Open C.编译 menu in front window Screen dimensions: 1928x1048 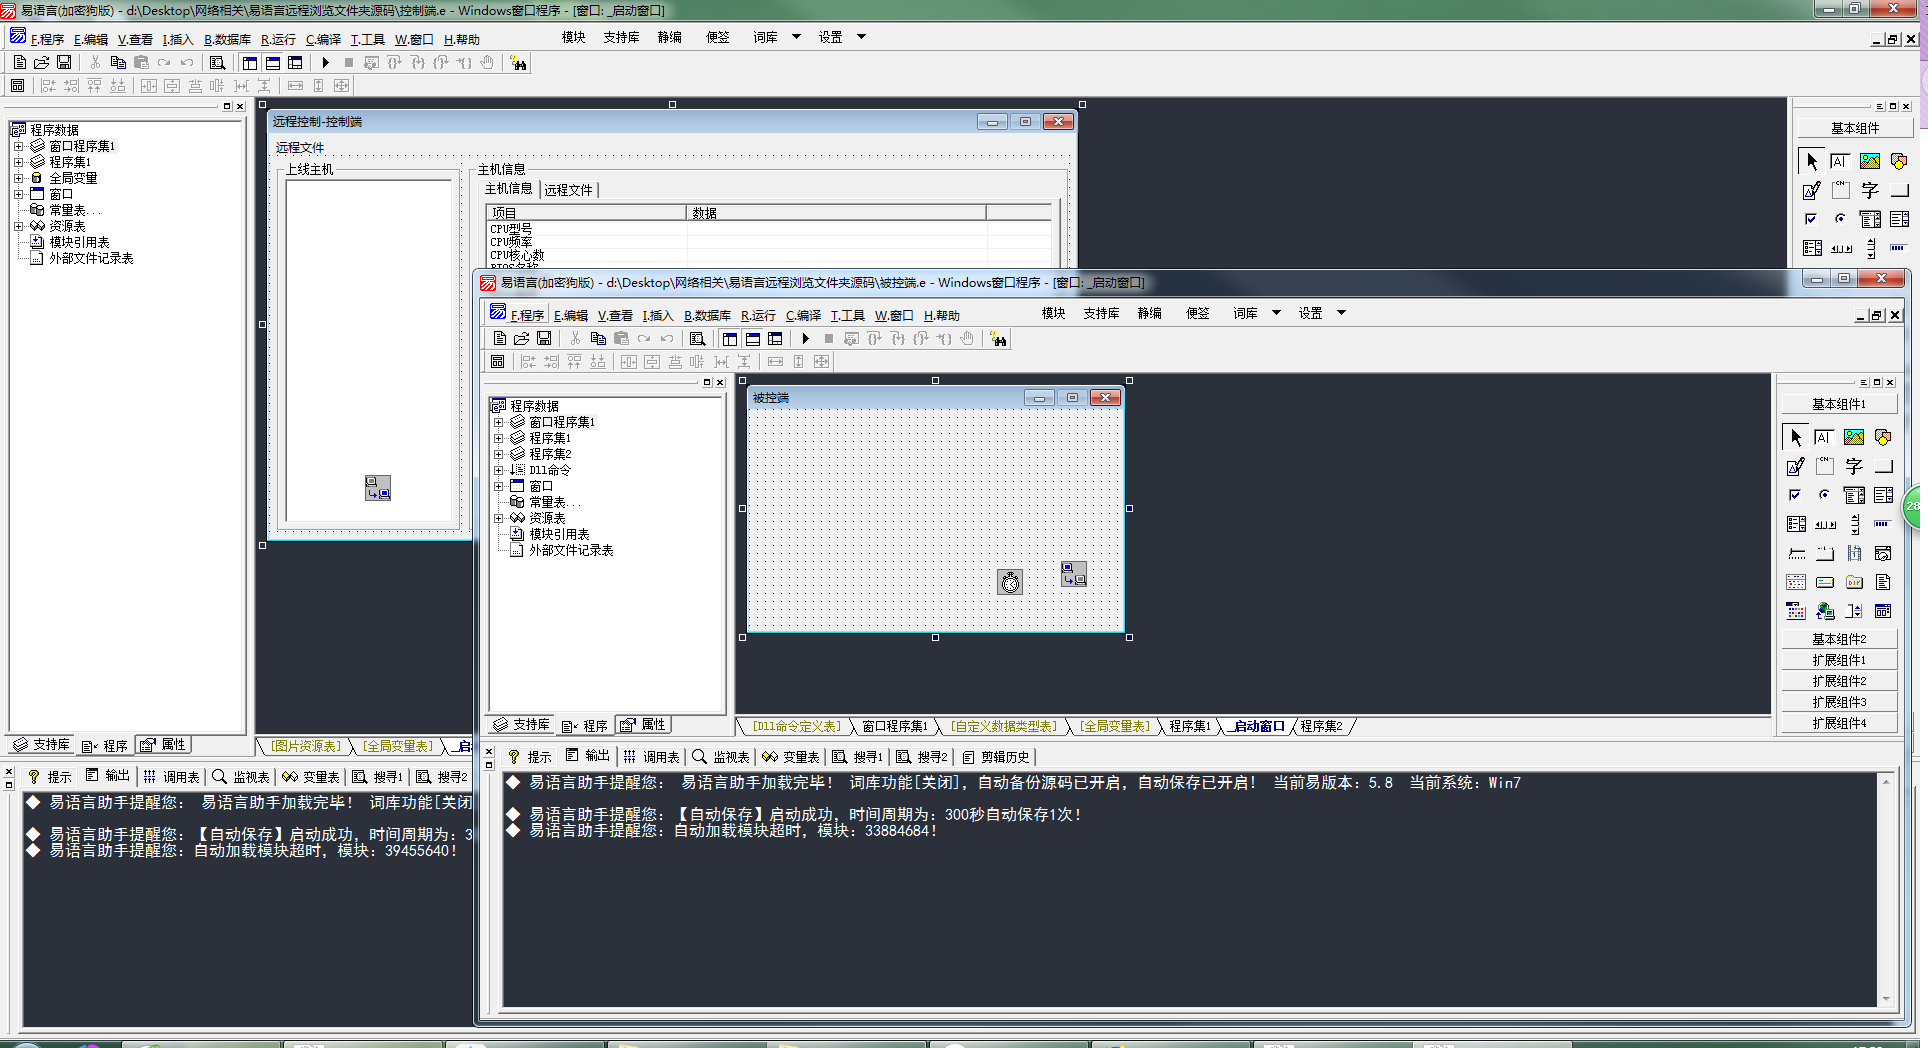point(803,315)
